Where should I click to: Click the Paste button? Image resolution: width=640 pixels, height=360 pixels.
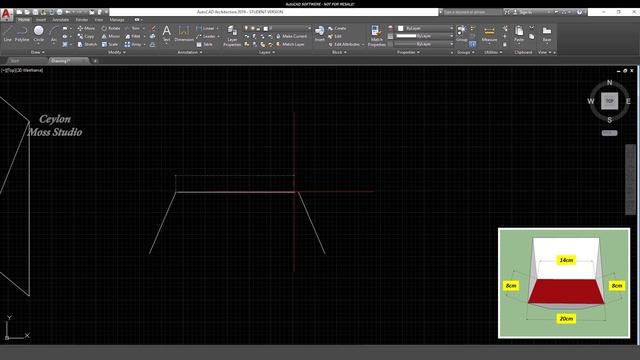(x=519, y=33)
